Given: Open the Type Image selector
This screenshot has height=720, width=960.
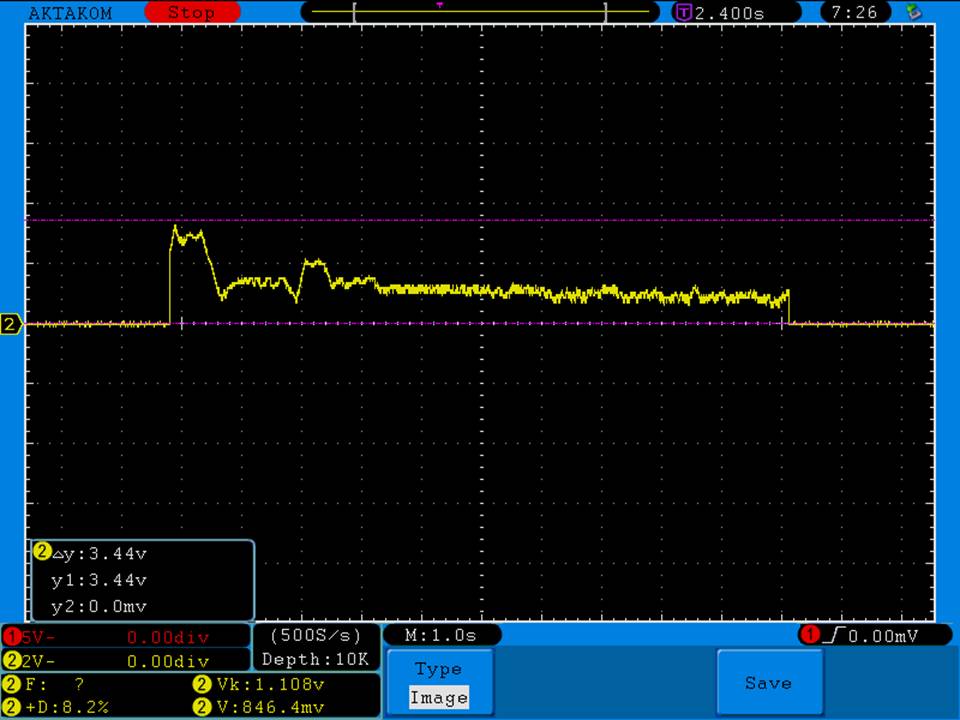Looking at the screenshot, I should [438, 683].
